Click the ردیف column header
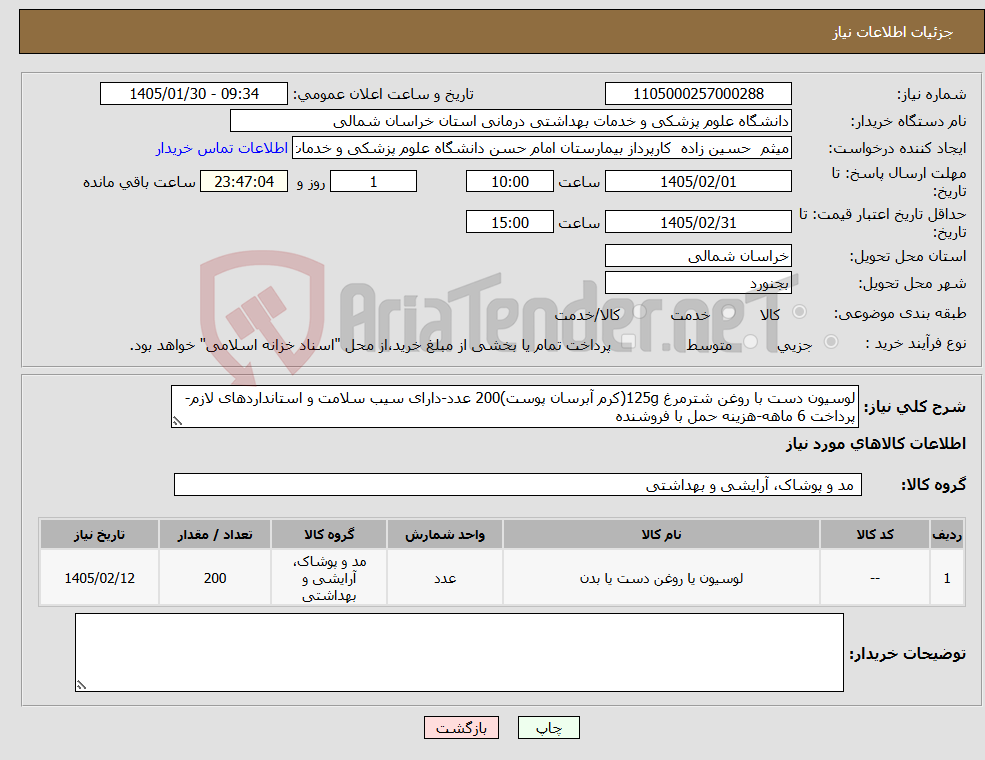The width and height of the screenshot is (985, 760). (947, 535)
